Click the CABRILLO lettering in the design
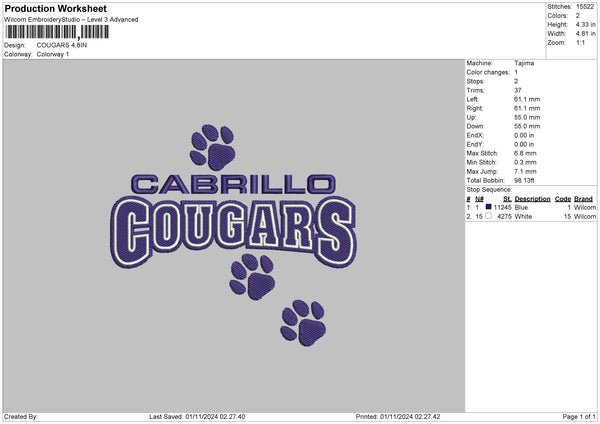The height and width of the screenshot is (424, 600). pyautogui.click(x=233, y=184)
